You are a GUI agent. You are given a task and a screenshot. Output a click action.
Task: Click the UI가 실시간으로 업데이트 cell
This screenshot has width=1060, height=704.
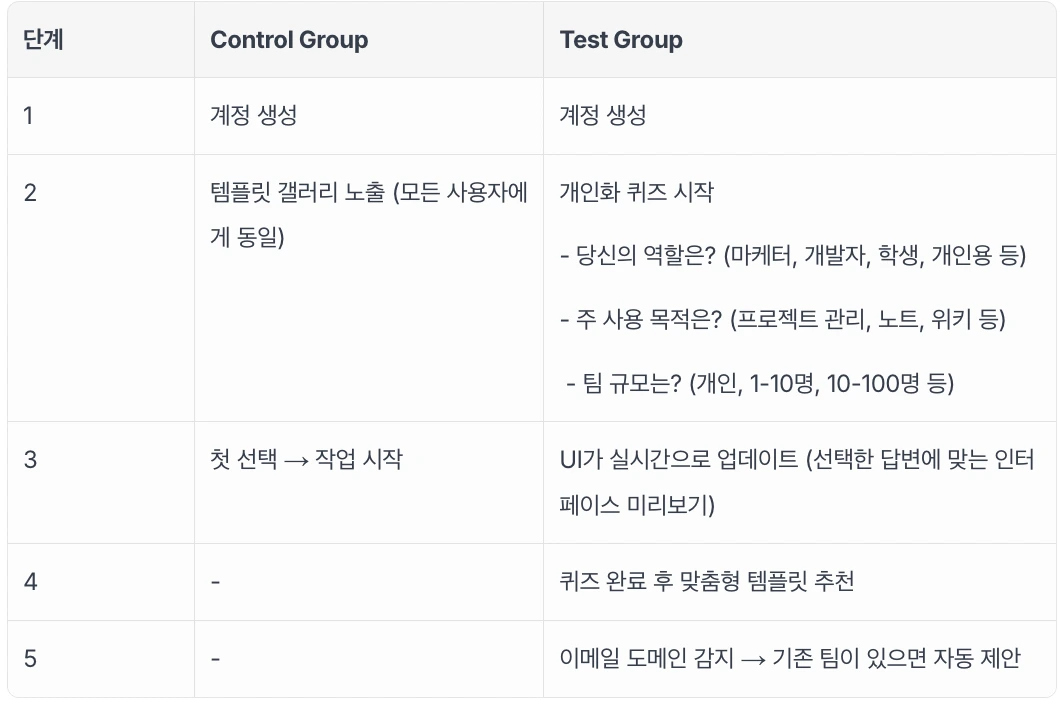(x=797, y=482)
